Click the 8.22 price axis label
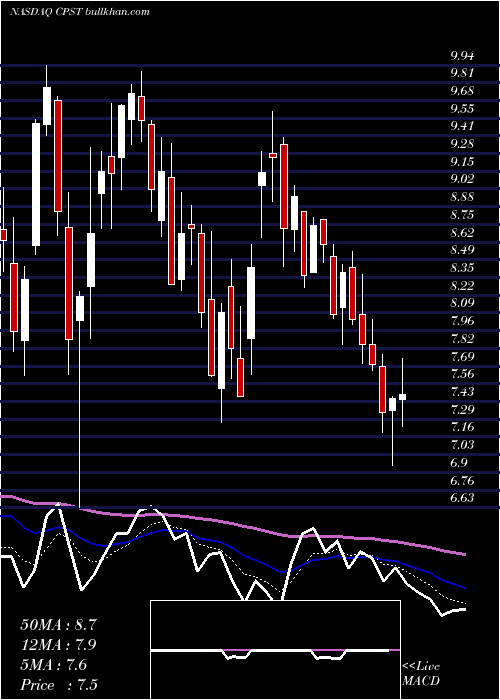Image resolution: width=500 pixels, height=700 pixels. tap(462, 286)
